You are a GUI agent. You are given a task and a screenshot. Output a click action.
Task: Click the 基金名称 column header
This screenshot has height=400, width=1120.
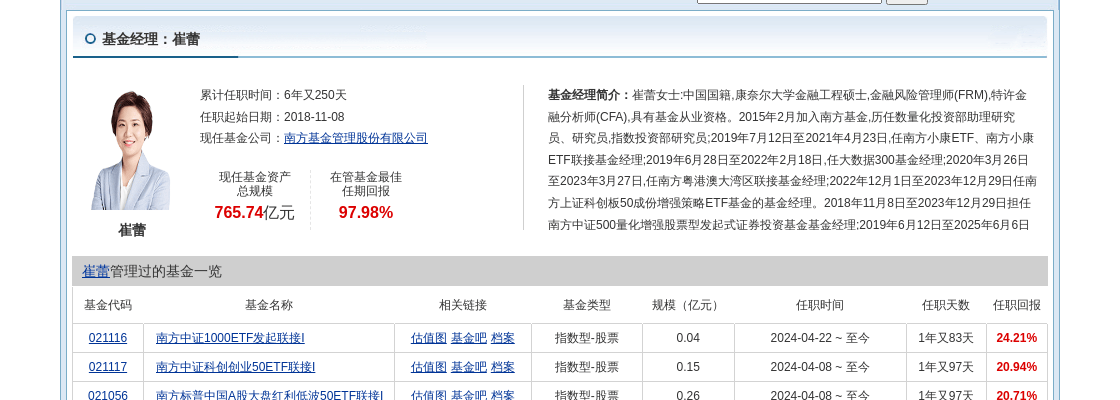coord(269,305)
